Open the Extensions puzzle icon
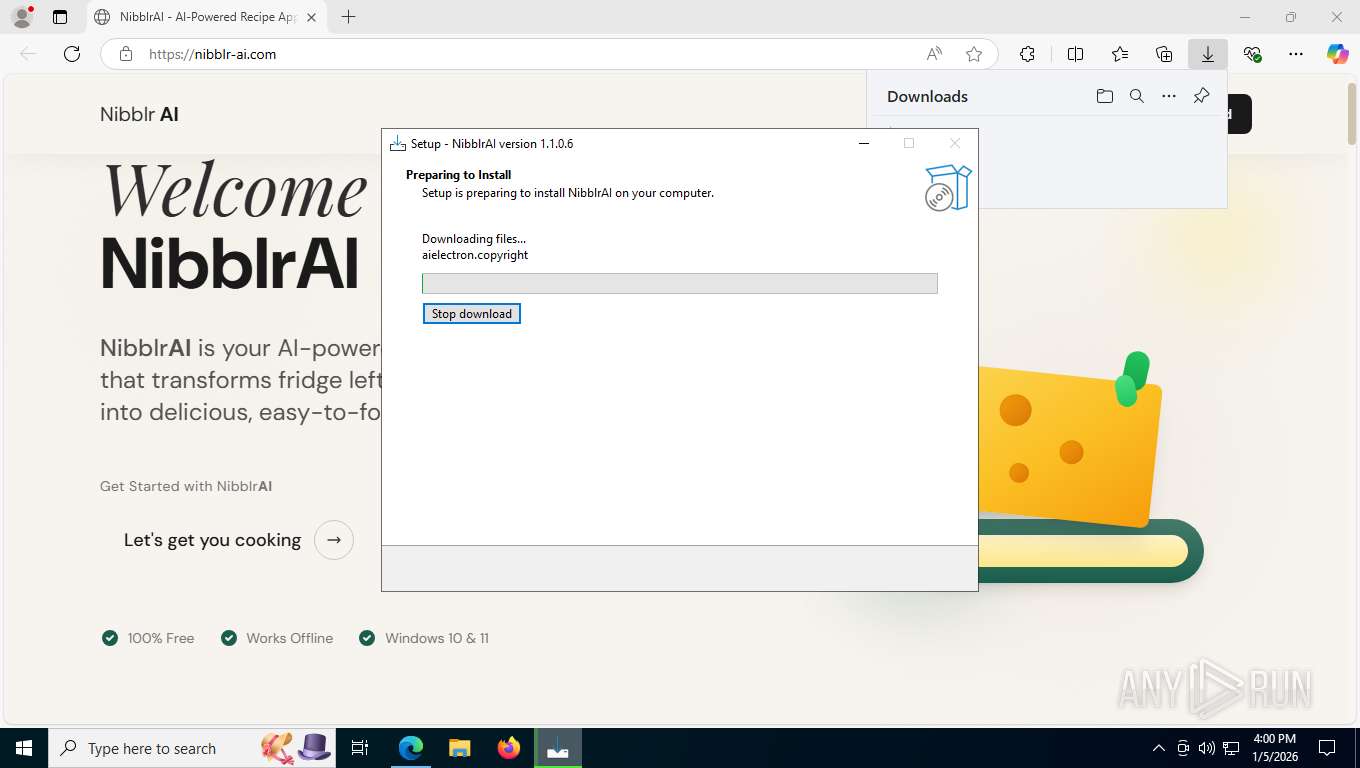 pos(1027,54)
